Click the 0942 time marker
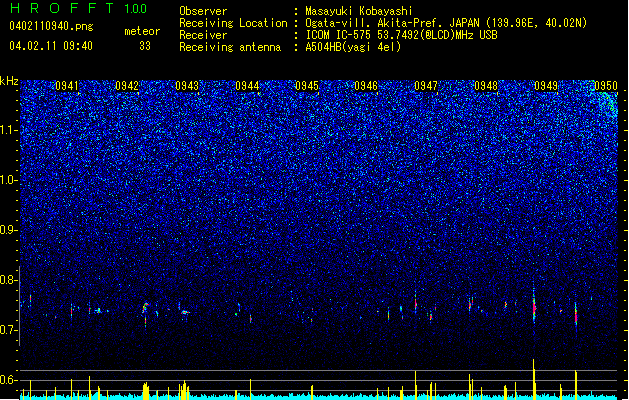 pos(127,86)
